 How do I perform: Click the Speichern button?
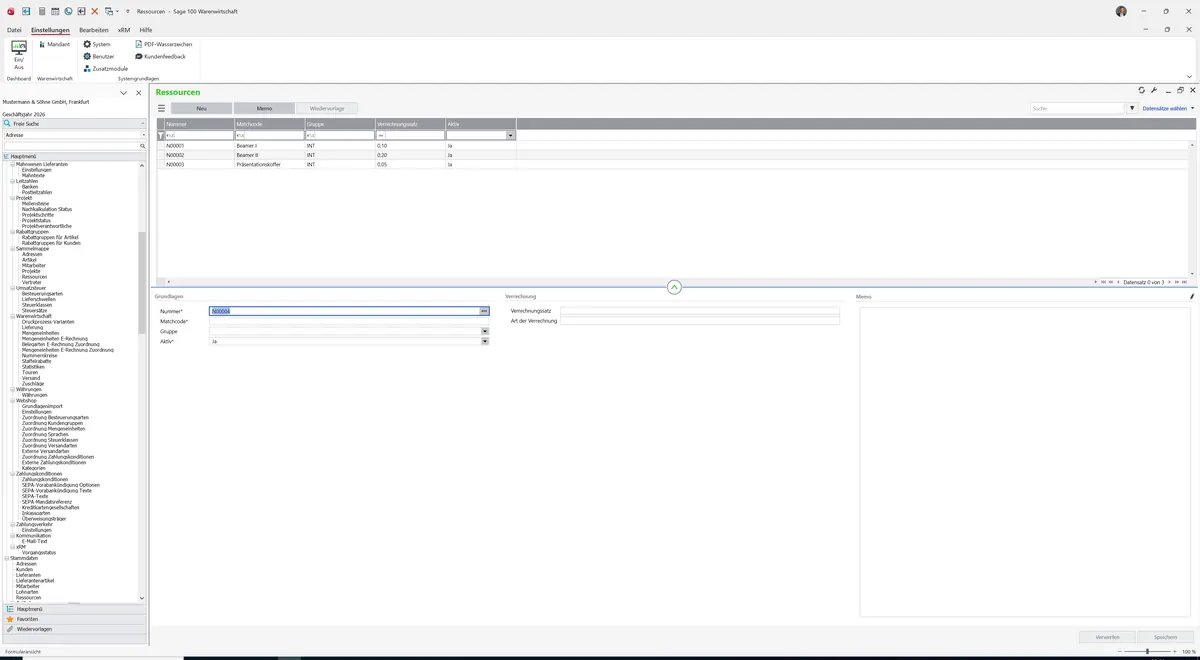pos(1166,636)
